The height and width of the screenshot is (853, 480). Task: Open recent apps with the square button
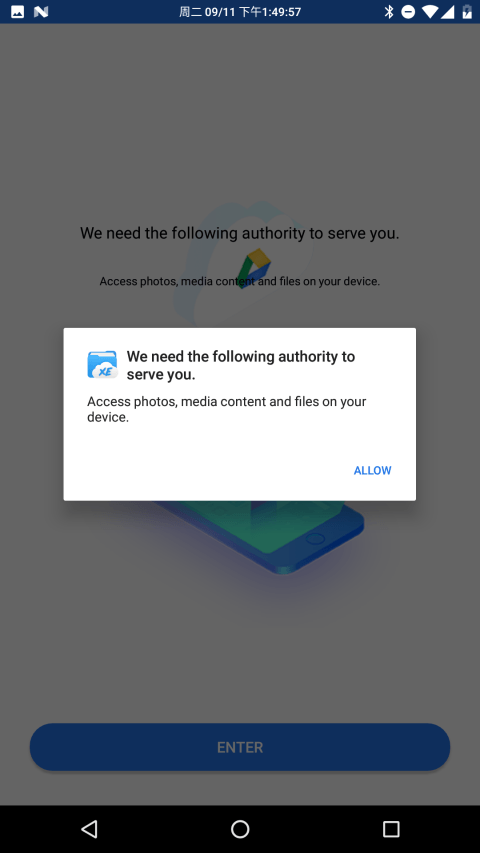tap(391, 829)
